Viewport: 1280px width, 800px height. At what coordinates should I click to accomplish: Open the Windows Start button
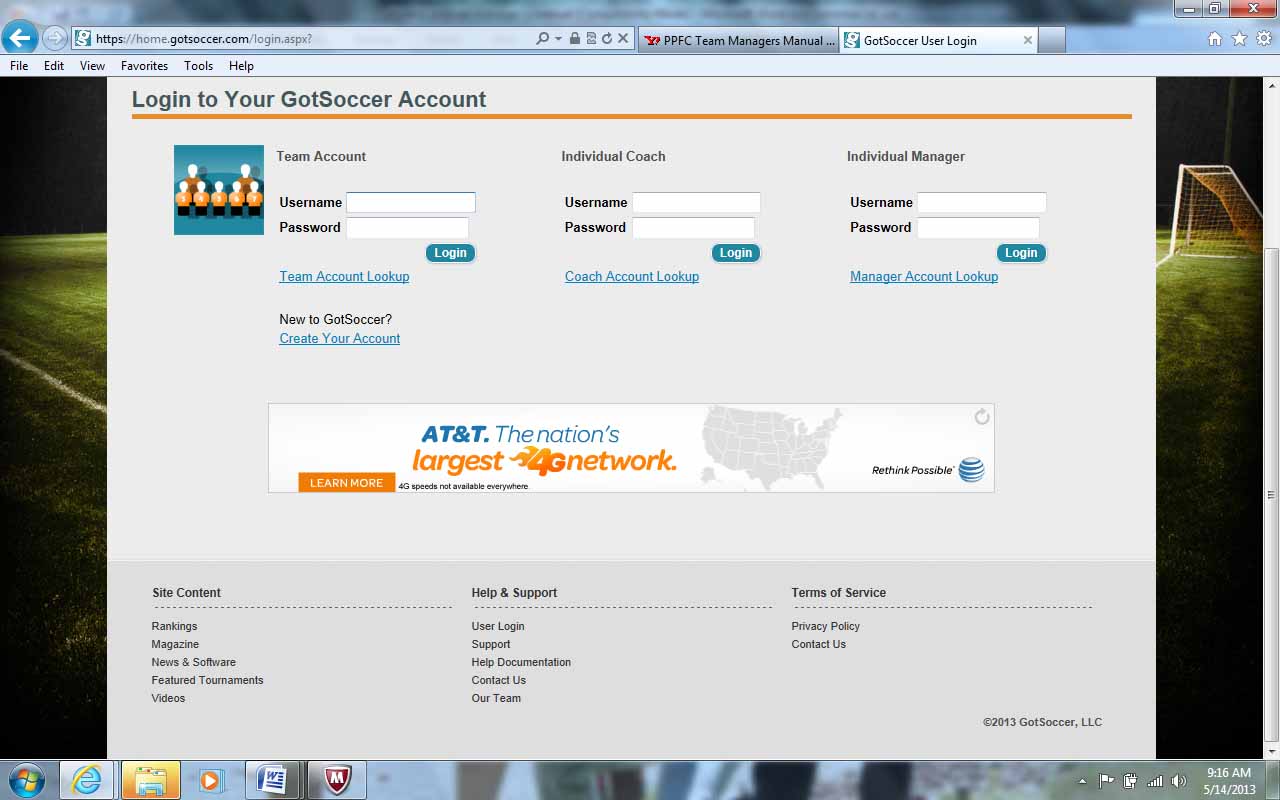[26, 780]
